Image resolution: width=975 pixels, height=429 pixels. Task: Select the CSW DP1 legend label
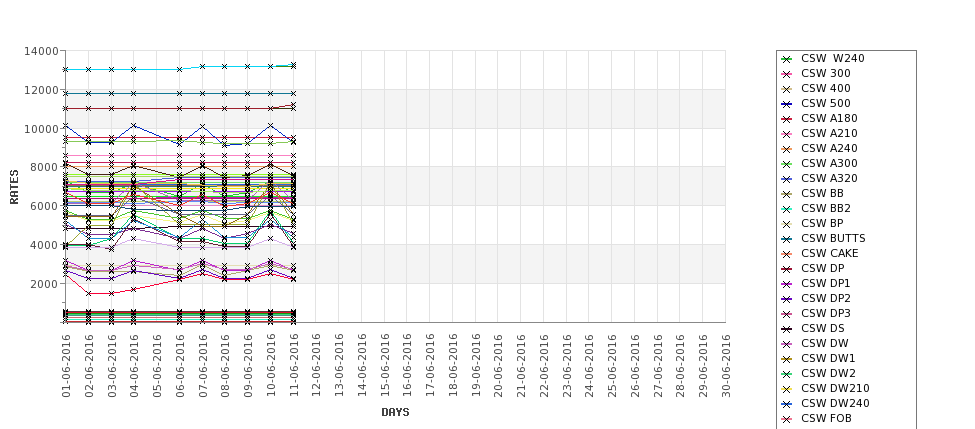pos(826,283)
